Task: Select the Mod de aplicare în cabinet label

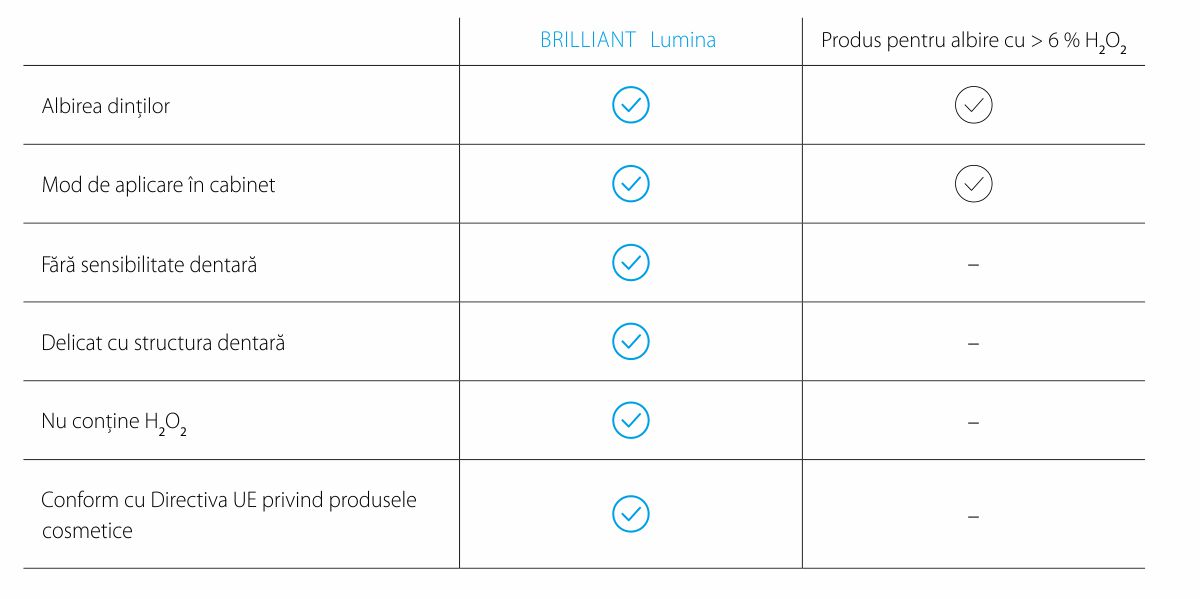Action: pos(158,185)
